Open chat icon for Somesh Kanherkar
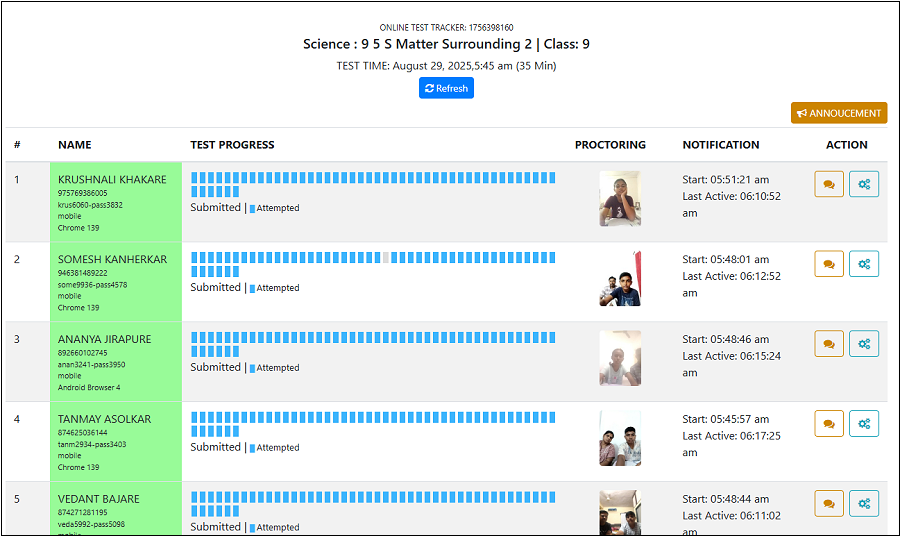This screenshot has height=556, width=900. click(x=829, y=264)
